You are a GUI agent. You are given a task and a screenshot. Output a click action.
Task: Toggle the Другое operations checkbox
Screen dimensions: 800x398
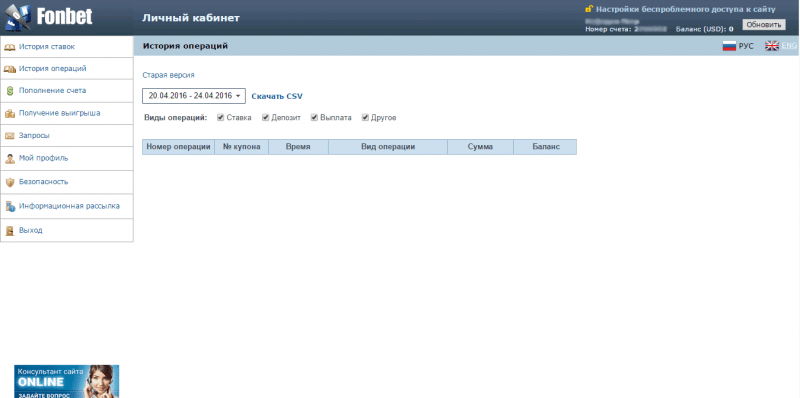(x=365, y=117)
